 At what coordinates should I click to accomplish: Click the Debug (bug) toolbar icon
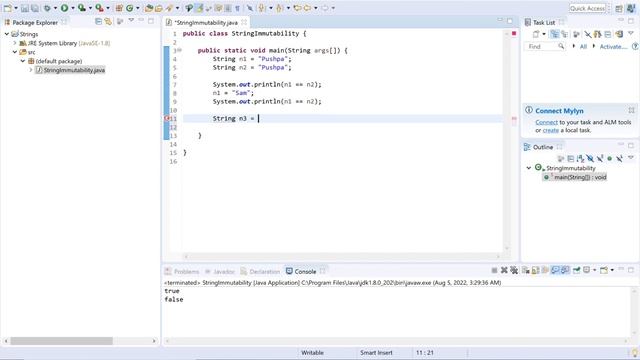click(x=47, y=8)
